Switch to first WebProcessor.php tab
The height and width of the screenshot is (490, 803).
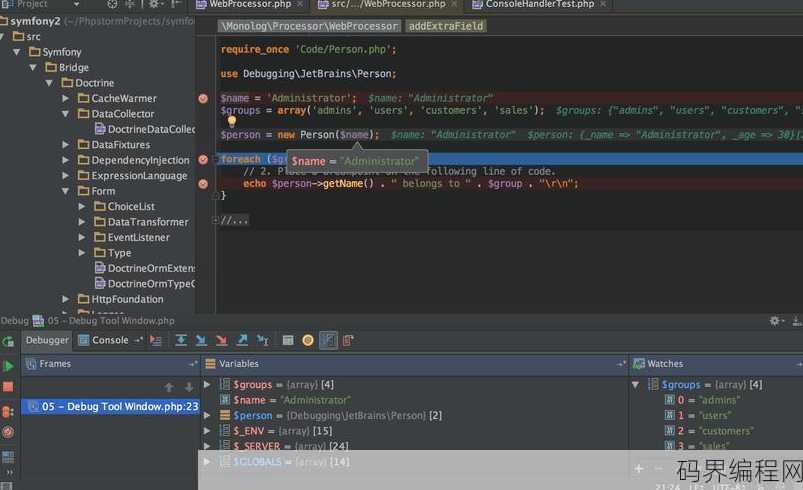(x=249, y=4)
